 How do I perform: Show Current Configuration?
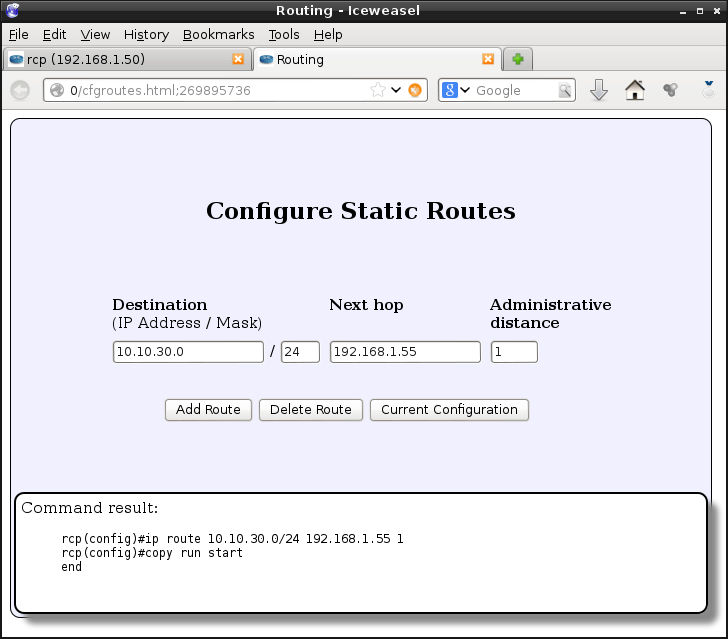(449, 410)
